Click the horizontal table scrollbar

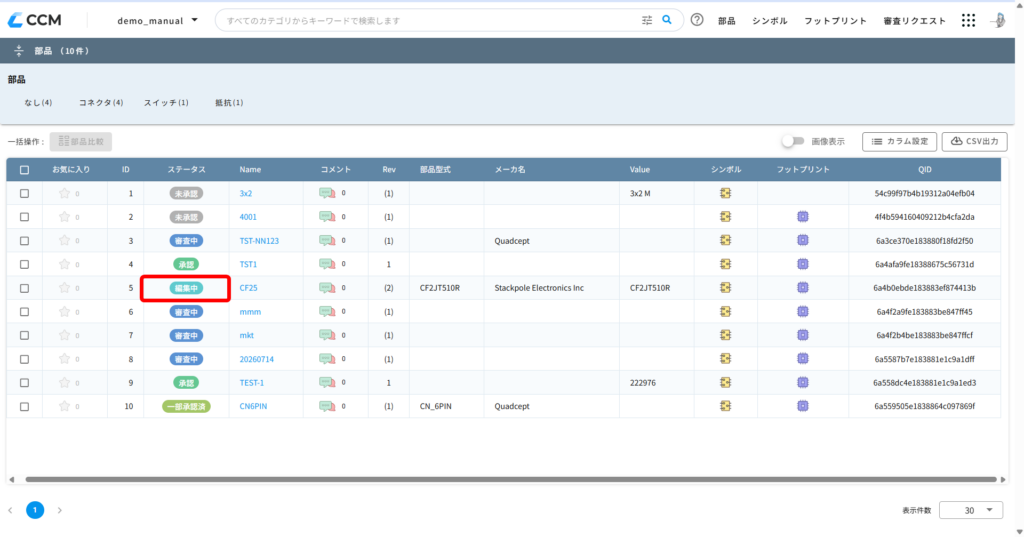(511, 480)
